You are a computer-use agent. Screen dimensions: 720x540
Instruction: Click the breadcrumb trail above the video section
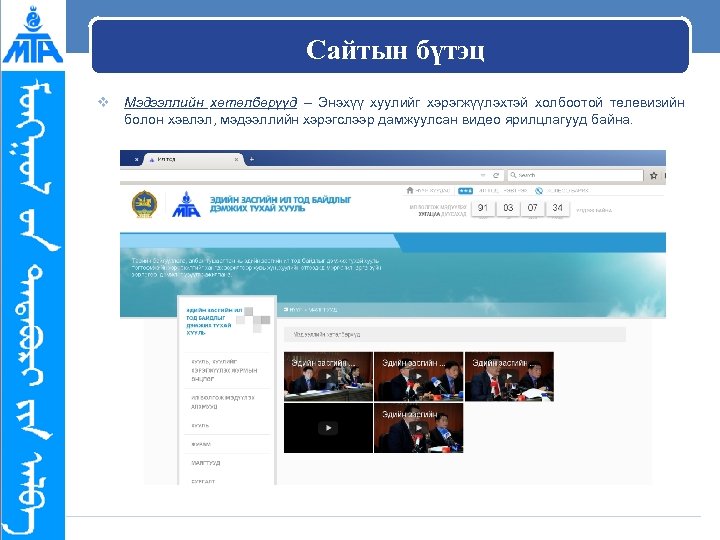point(311,309)
